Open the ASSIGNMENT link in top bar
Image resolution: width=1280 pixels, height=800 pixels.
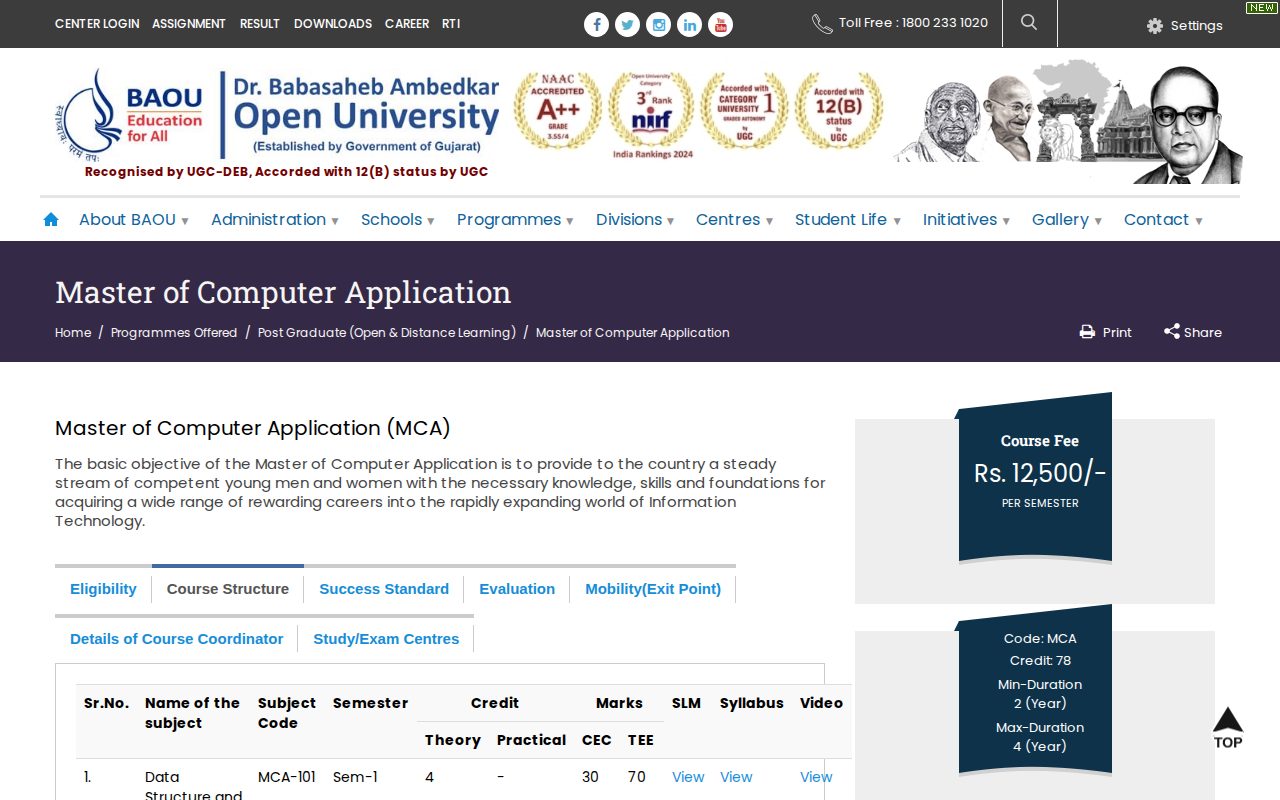point(189,23)
